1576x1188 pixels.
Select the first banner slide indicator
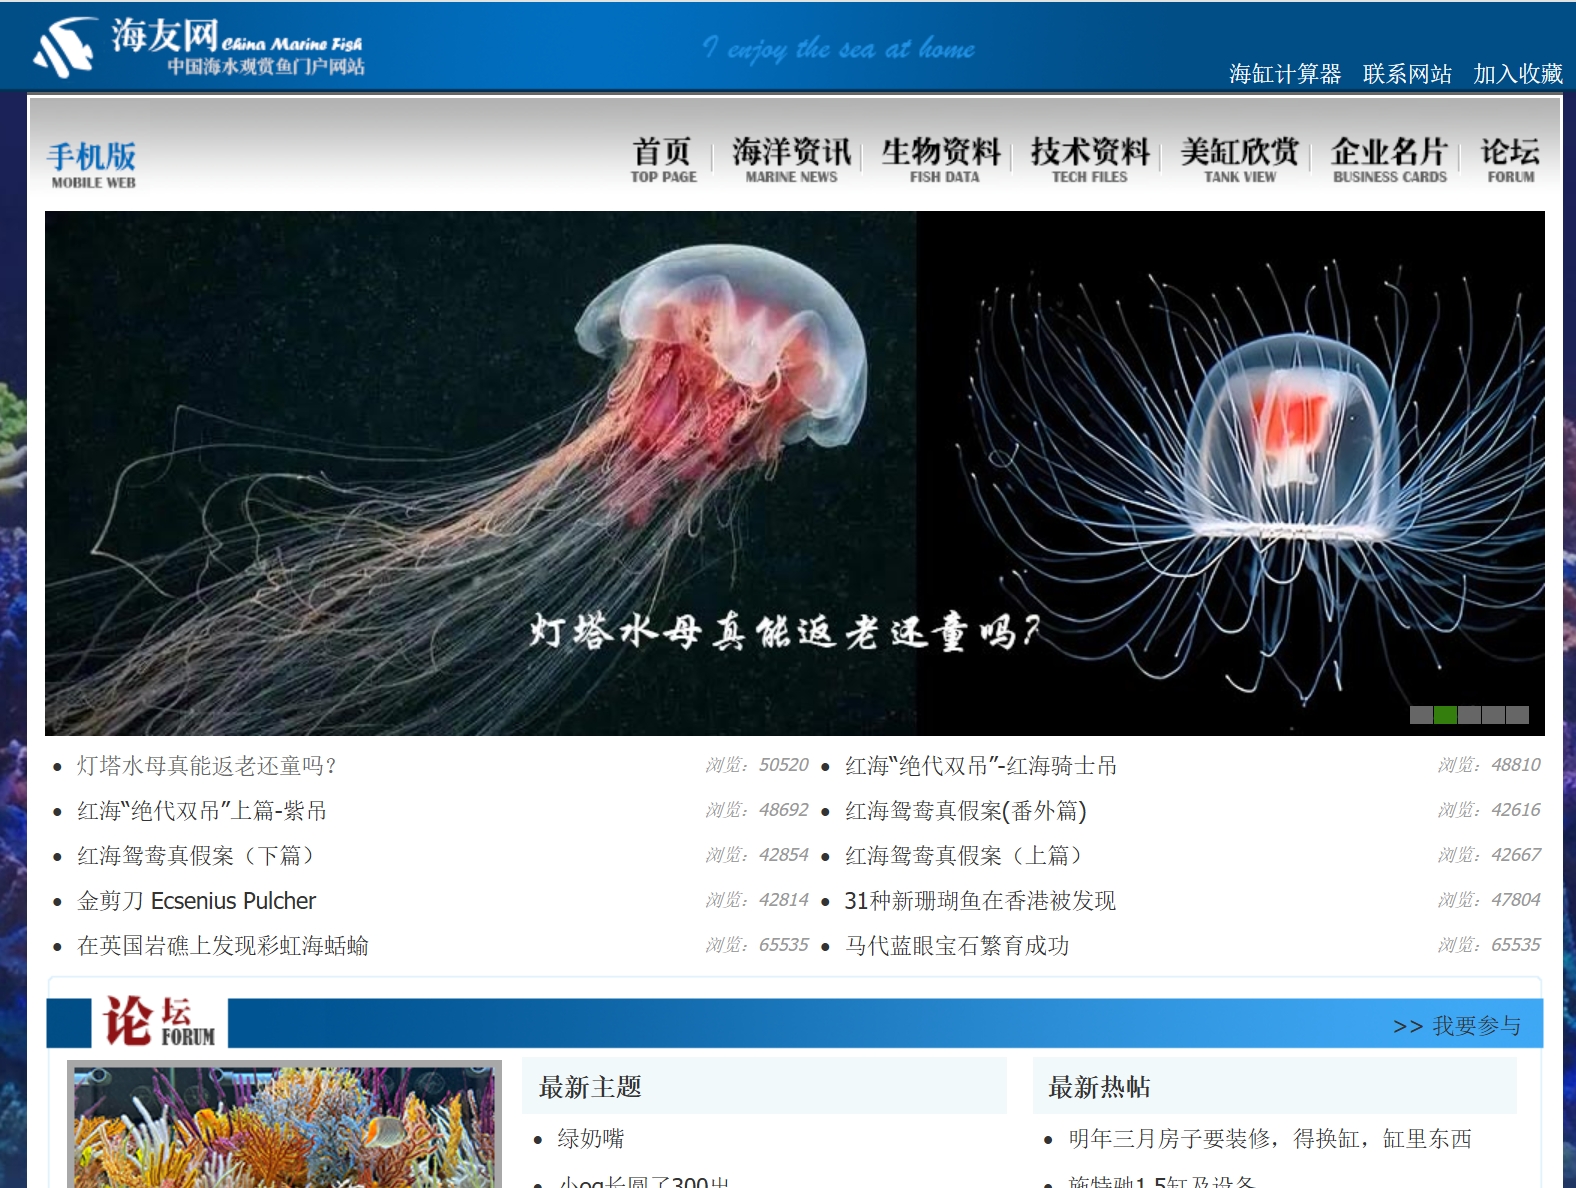click(x=1421, y=715)
